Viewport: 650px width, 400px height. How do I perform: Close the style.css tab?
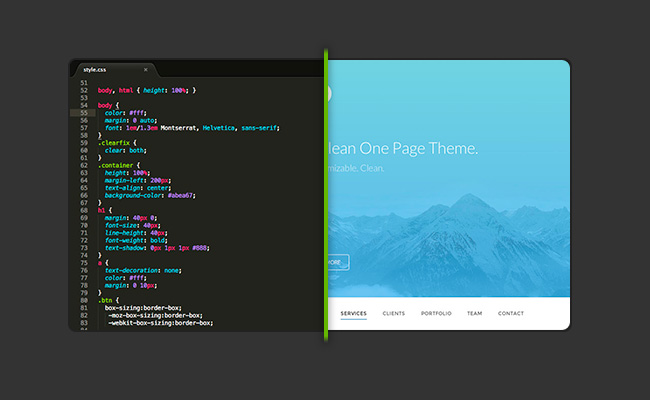click(x=145, y=69)
